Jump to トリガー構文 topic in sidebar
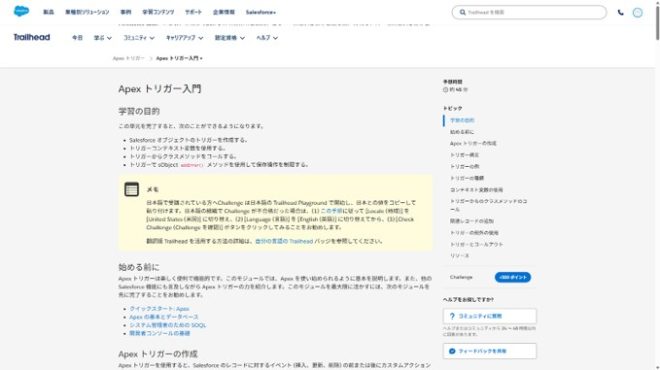 (464, 155)
